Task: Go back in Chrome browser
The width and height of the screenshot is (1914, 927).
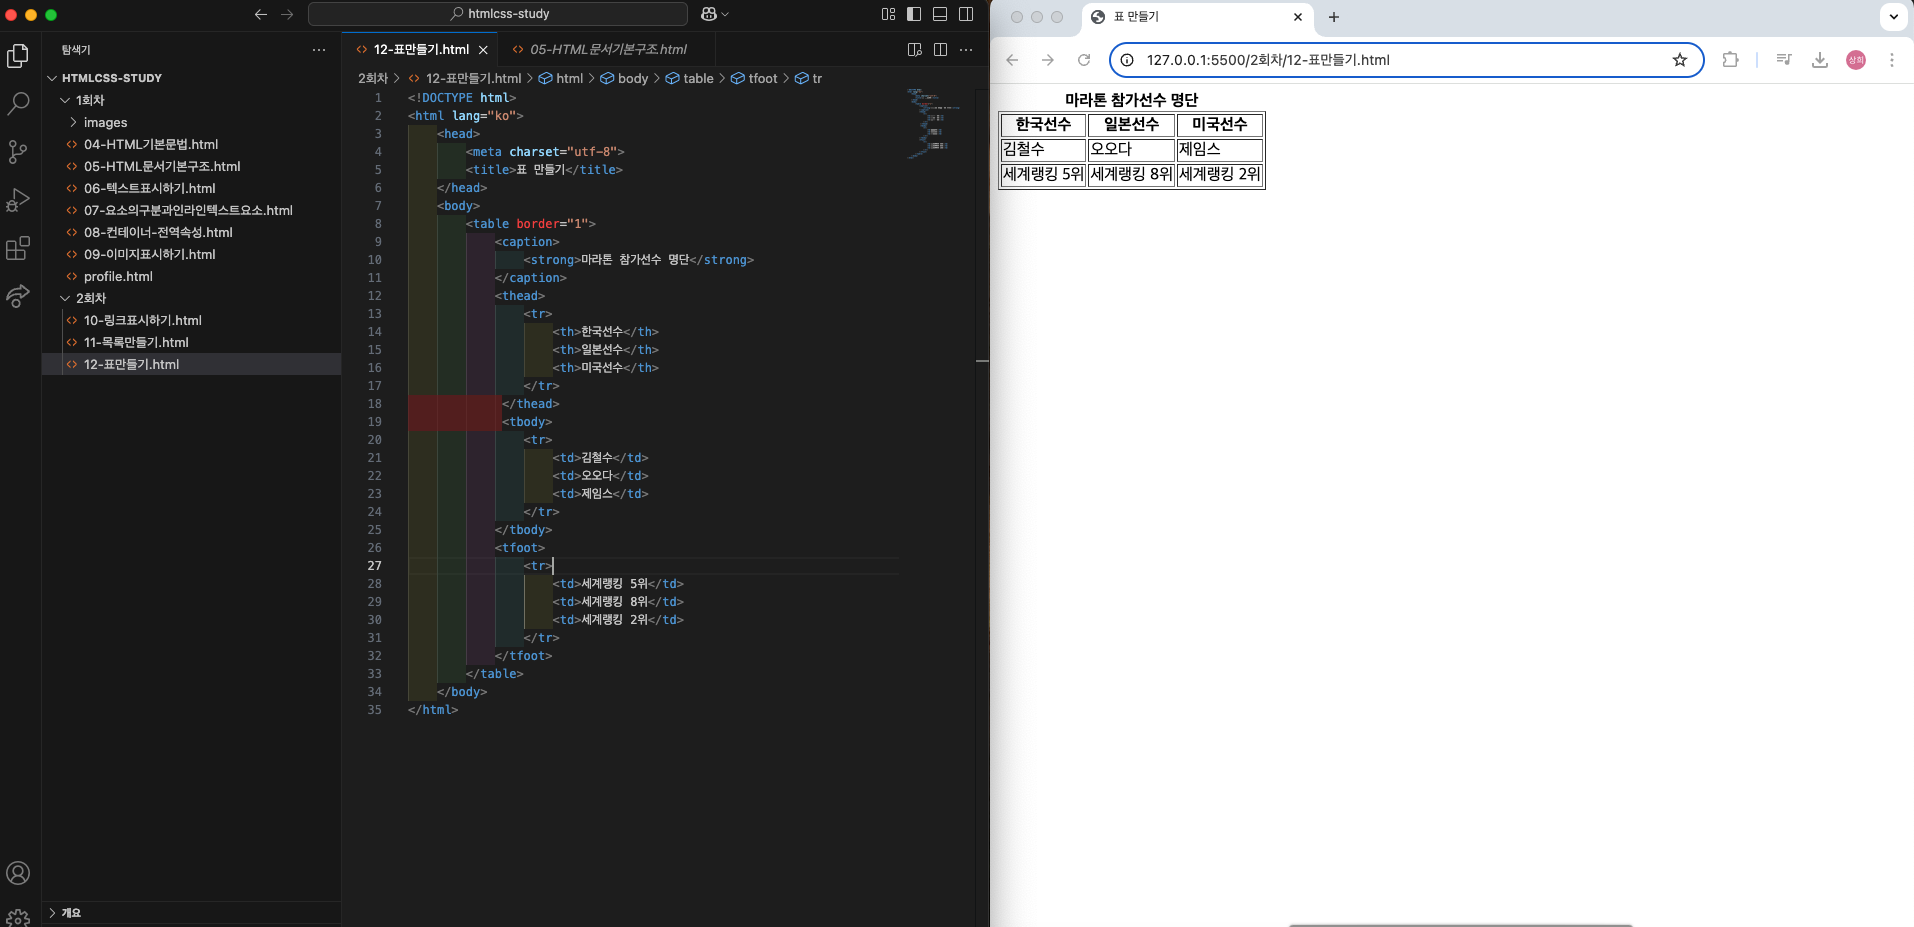Action: pos(1012,60)
